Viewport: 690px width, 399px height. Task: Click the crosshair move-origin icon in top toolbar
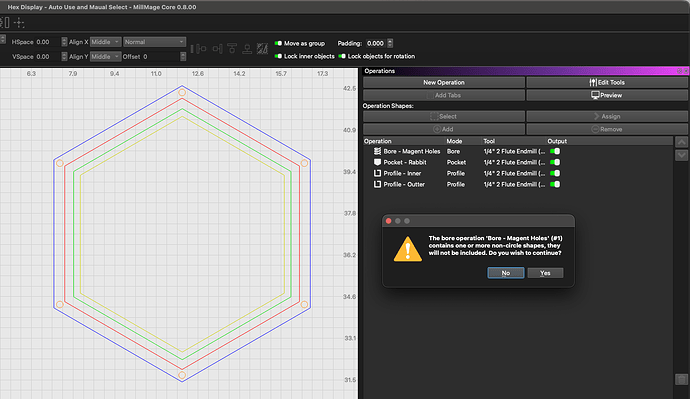pyautogui.click(x=19, y=22)
